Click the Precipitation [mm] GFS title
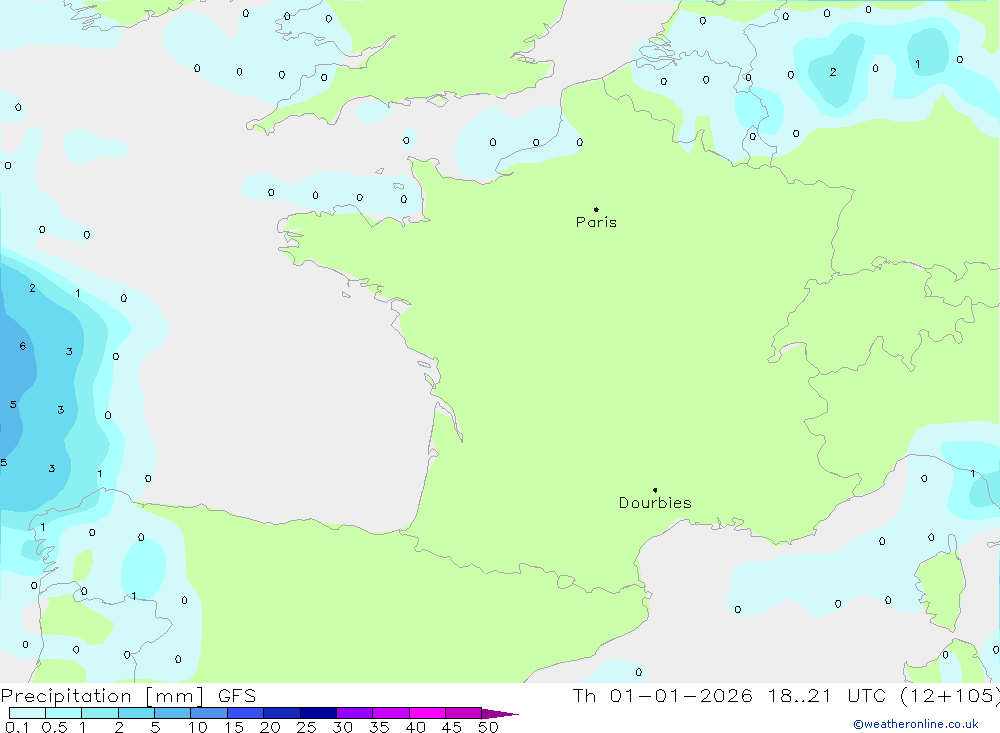 [128, 695]
